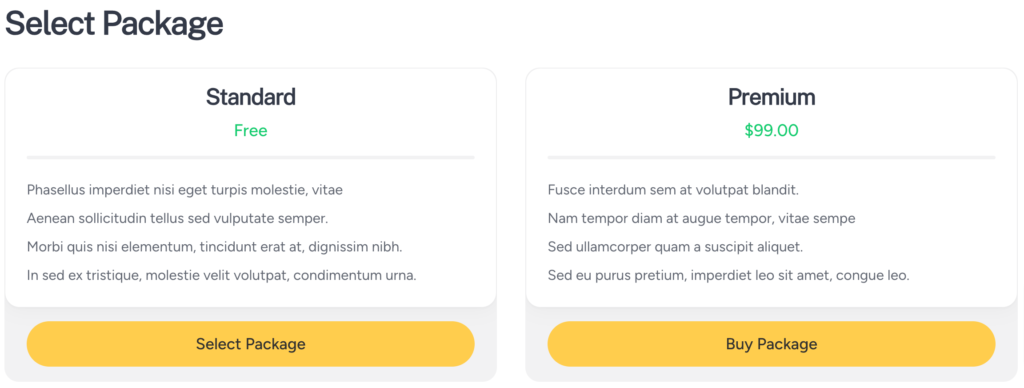Select the Premium plan title
The width and height of the screenshot is (1024, 388).
point(771,97)
